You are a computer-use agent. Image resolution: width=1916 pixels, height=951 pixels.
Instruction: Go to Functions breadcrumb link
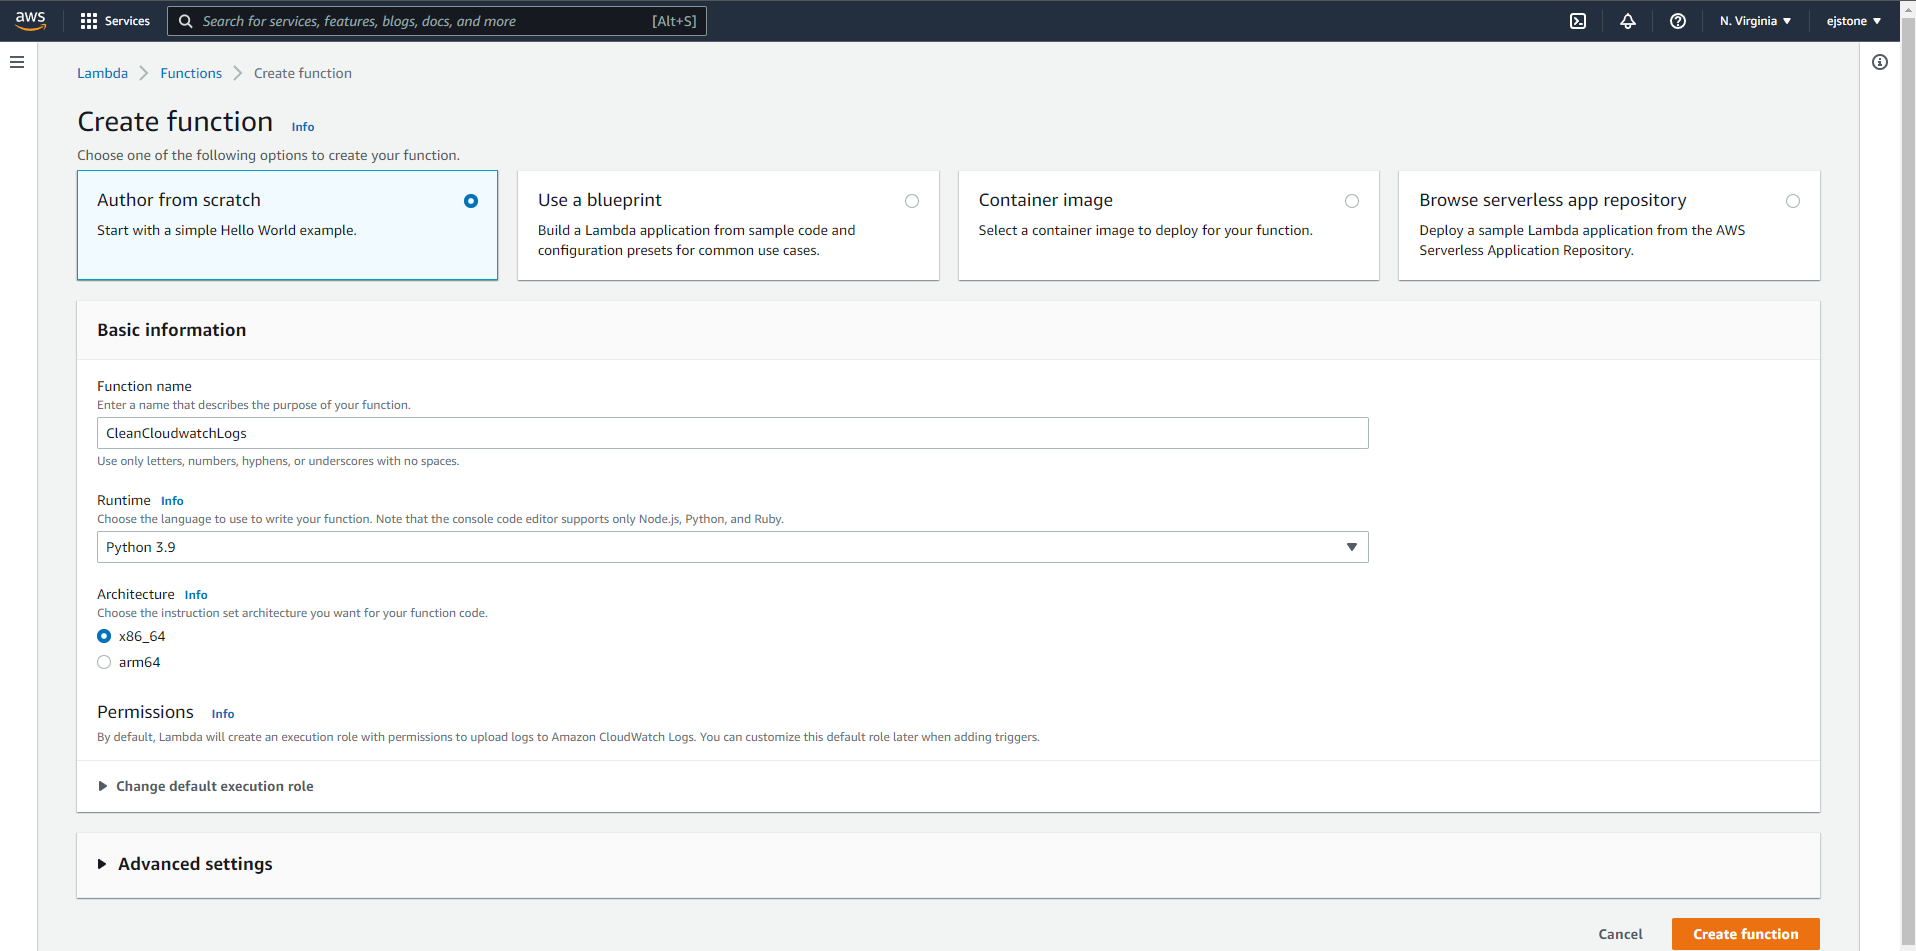(x=191, y=73)
